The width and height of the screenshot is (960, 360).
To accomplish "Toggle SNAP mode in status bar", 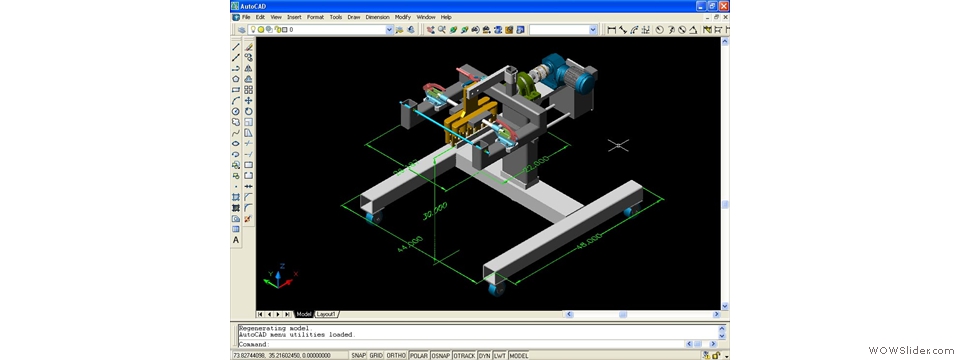I will (x=358, y=355).
